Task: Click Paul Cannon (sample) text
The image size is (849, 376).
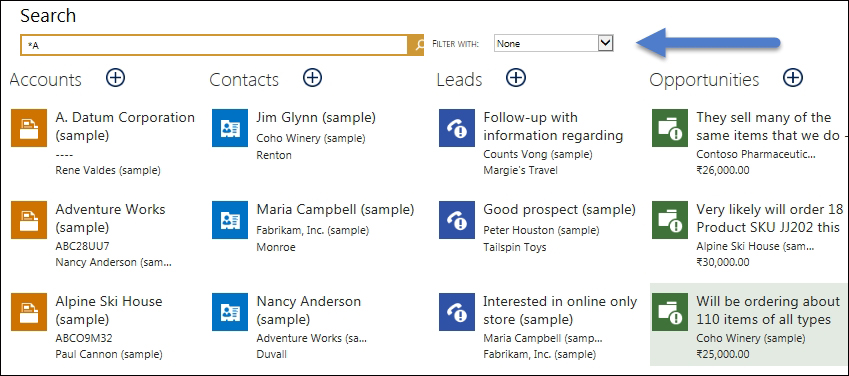Action: coord(109,354)
